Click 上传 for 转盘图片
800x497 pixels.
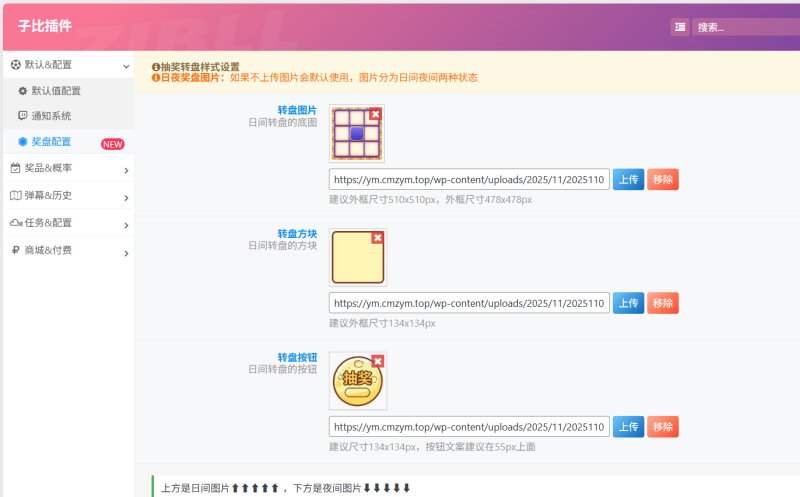(x=629, y=180)
